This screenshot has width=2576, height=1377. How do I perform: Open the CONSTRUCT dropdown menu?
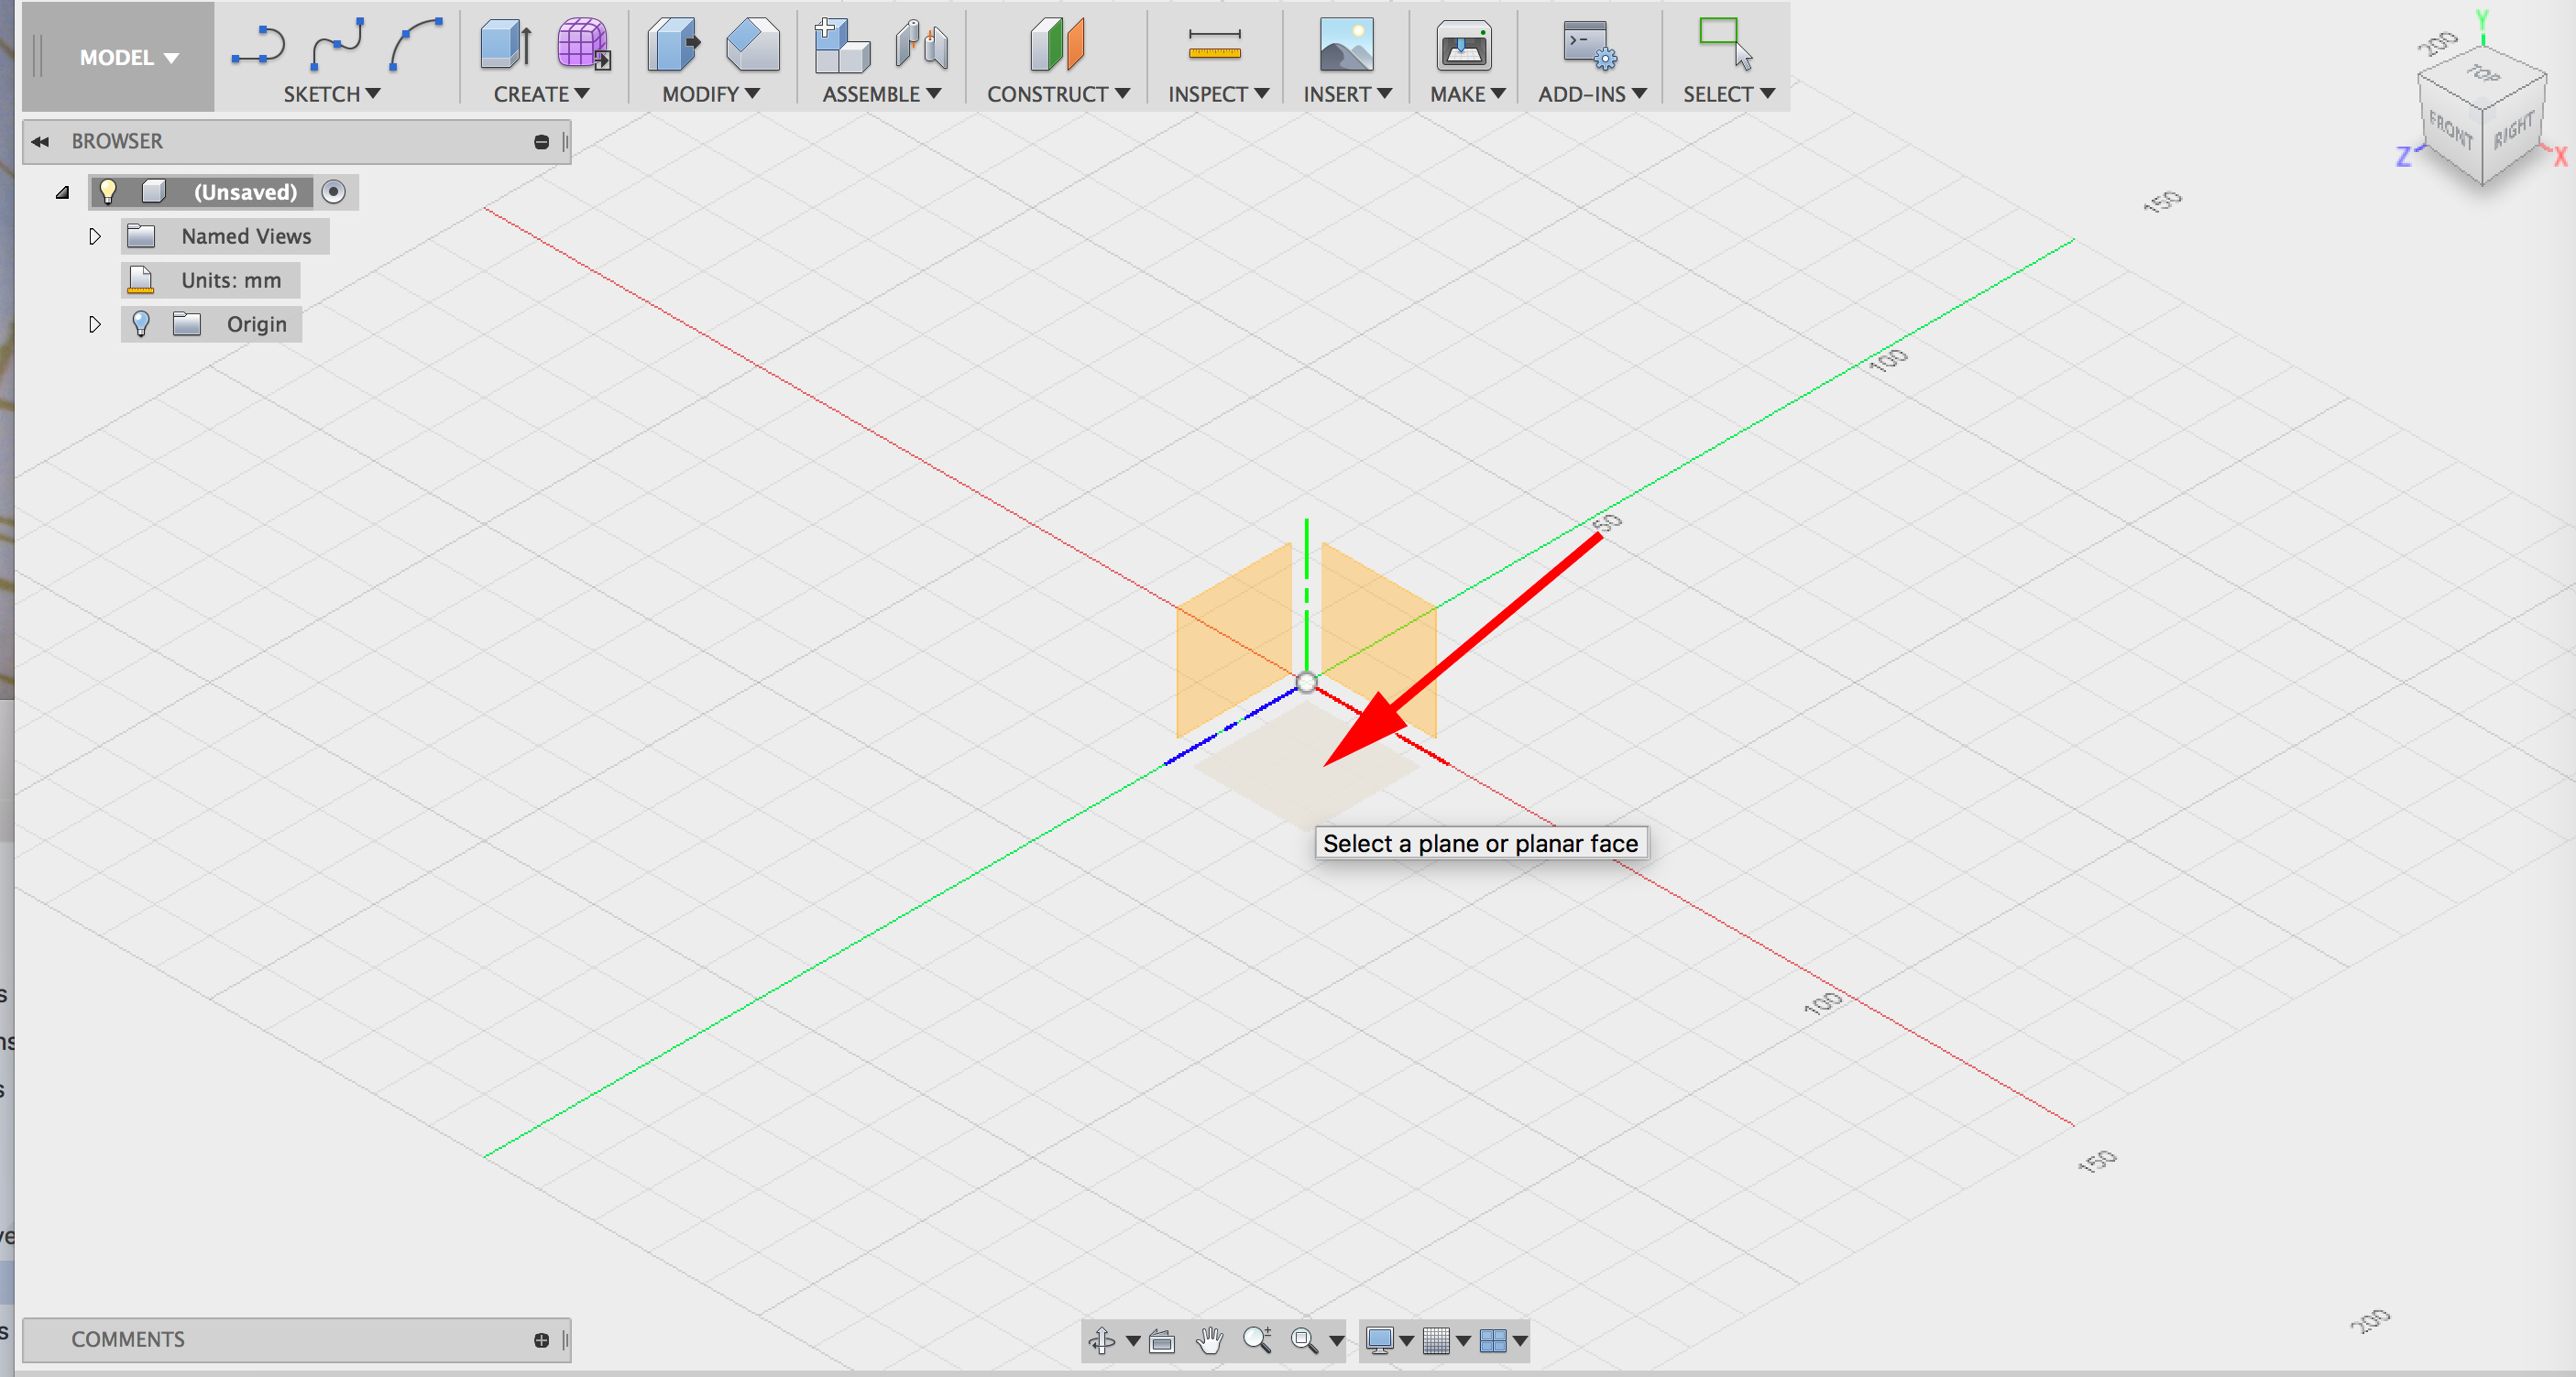(1058, 94)
